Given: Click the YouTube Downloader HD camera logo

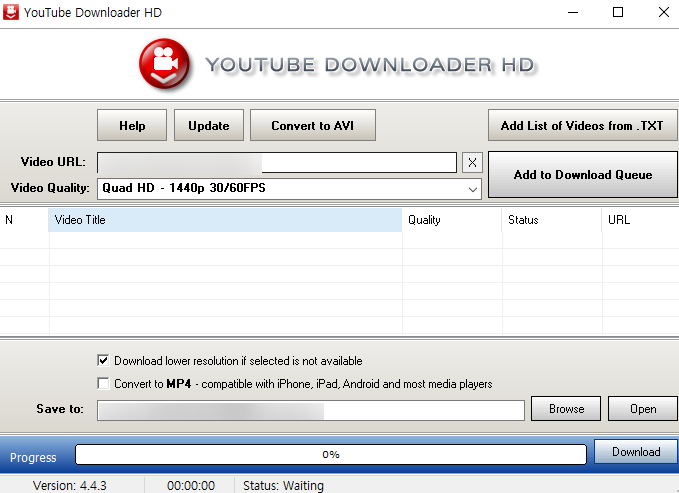Looking at the screenshot, I should tap(164, 64).
